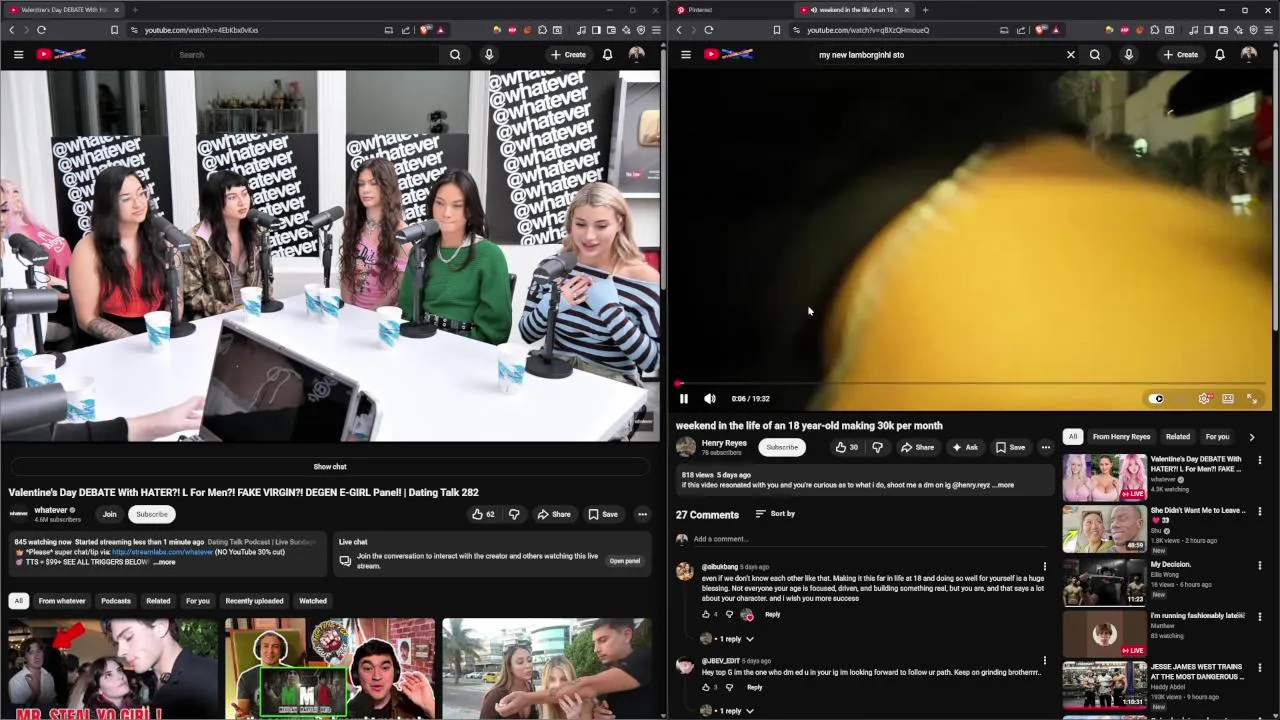Open a new tab in right browser window
Image resolution: width=1280 pixels, height=720 pixels.
[x=925, y=10]
